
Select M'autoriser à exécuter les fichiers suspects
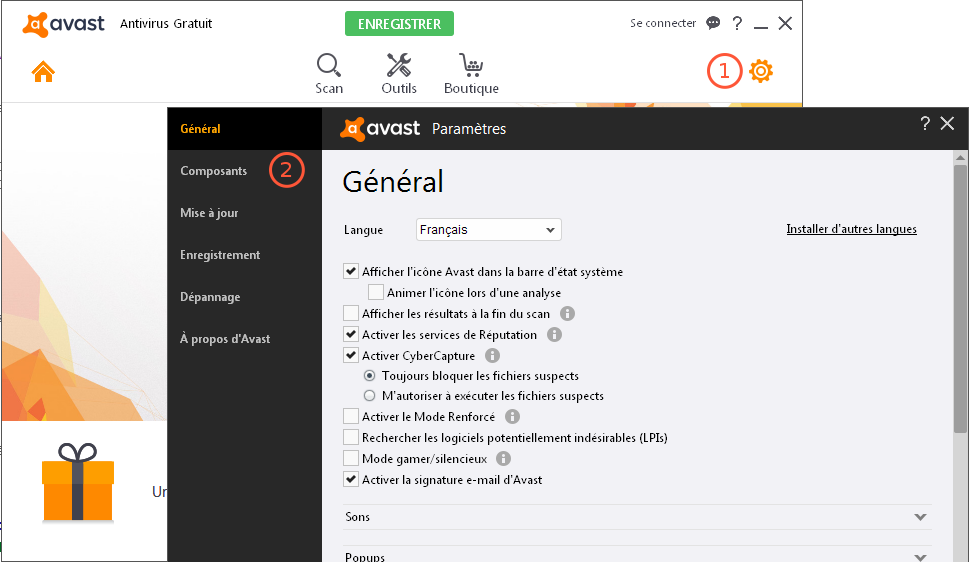coord(370,396)
